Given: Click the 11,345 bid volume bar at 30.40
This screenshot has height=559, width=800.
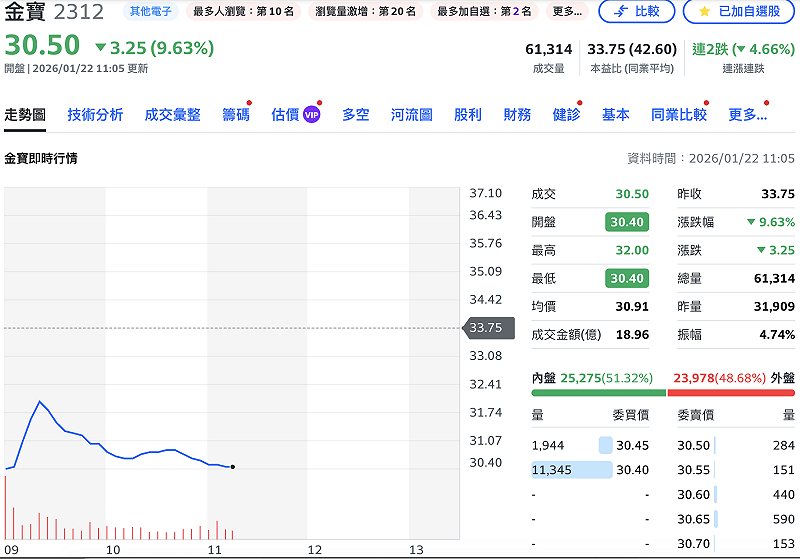Looking at the screenshot, I should (x=572, y=470).
